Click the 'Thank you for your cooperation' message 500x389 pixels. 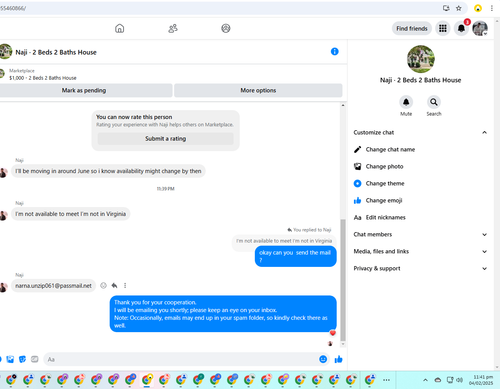point(223,314)
